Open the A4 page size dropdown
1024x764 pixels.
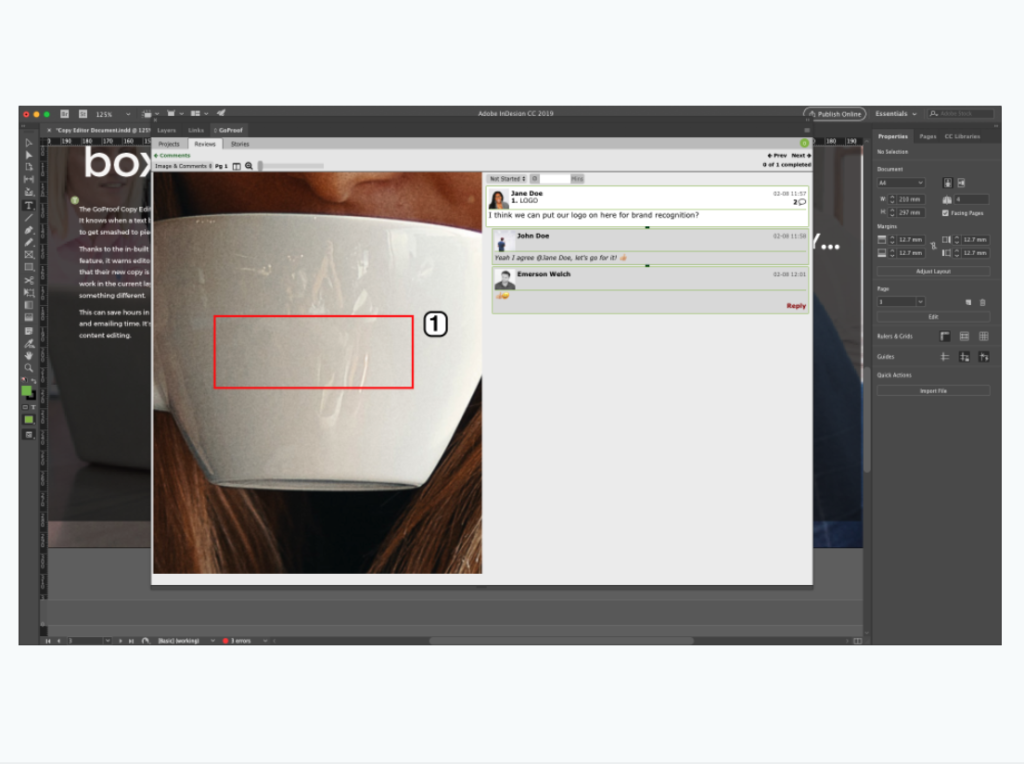(901, 183)
